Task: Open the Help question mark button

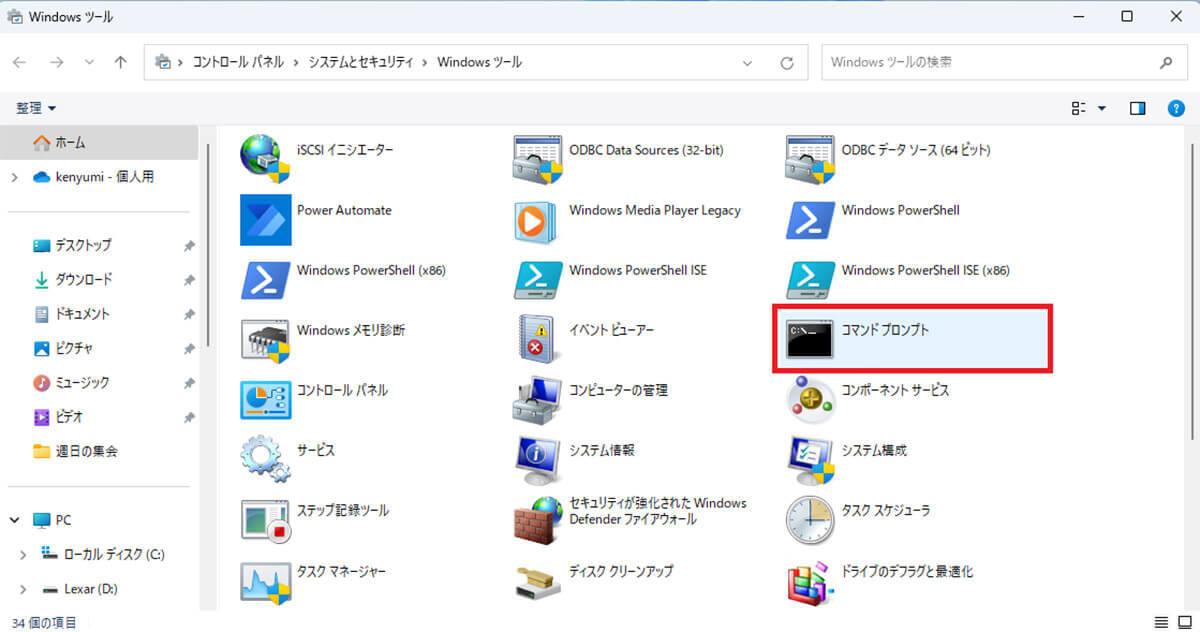Action: pos(1176,108)
